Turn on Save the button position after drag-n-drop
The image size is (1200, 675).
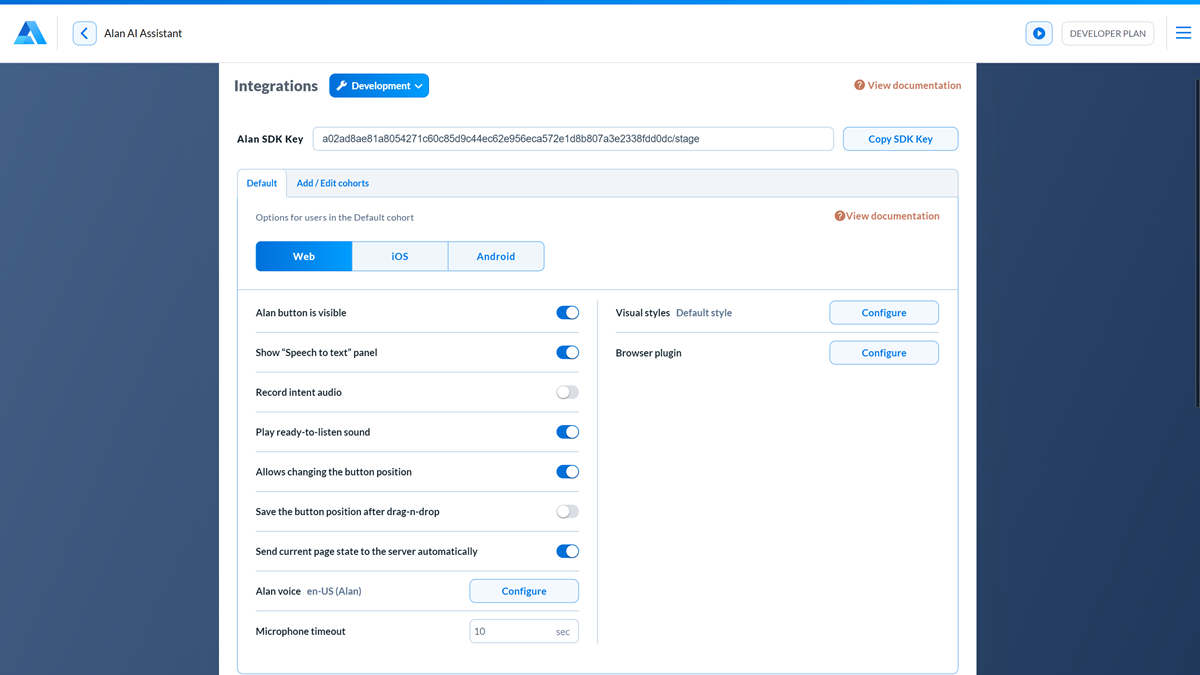567,511
